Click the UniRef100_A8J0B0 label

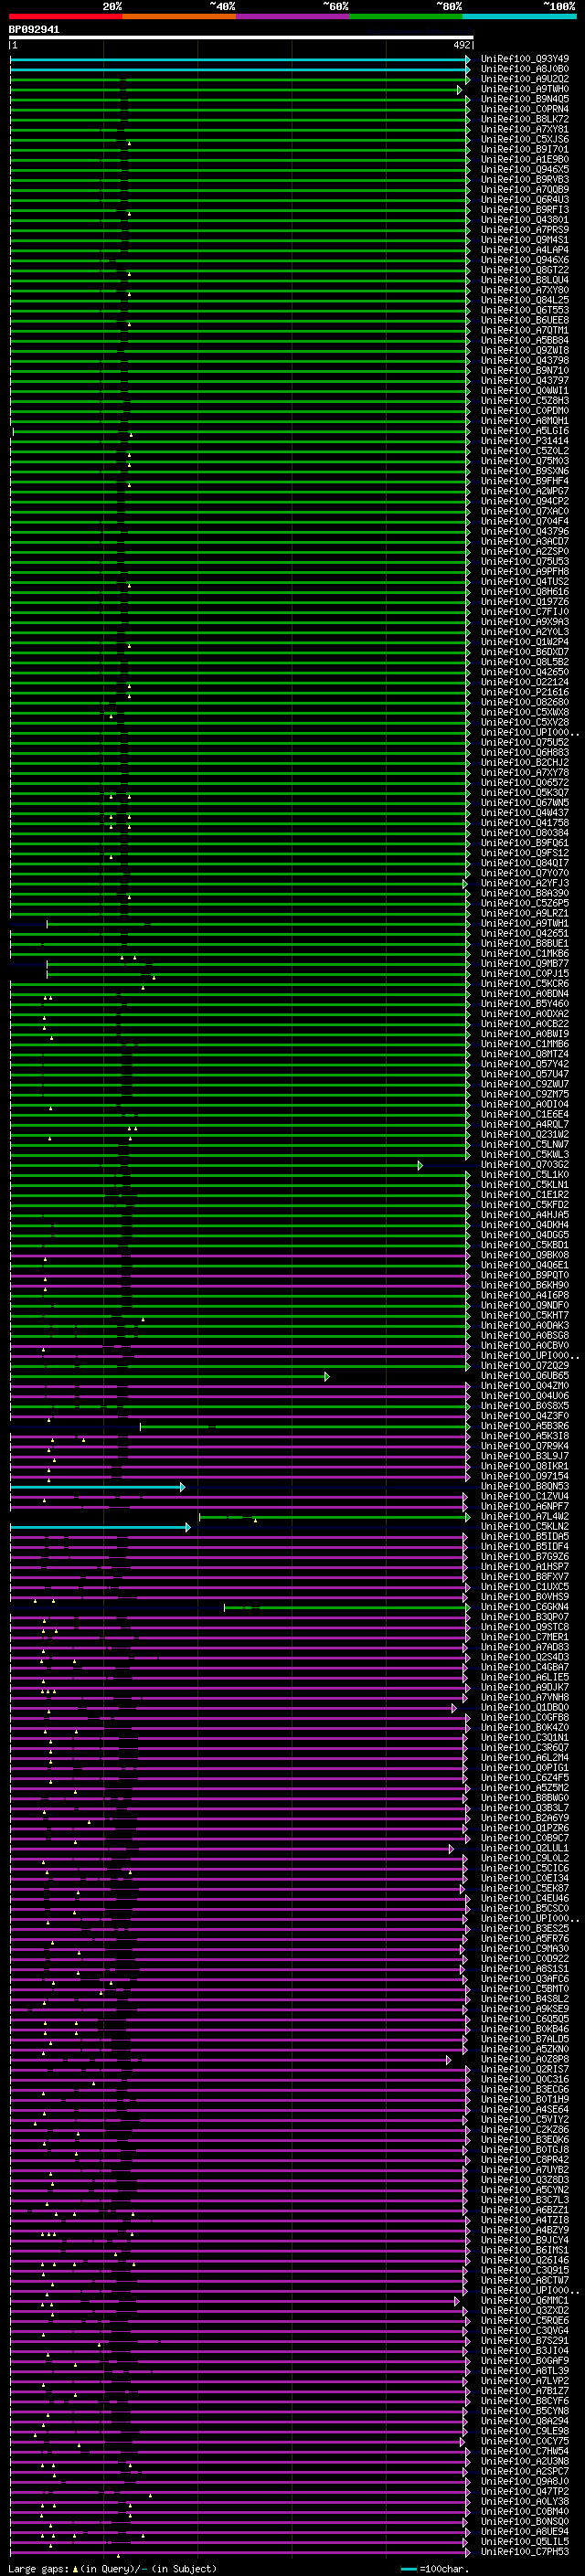525,69
